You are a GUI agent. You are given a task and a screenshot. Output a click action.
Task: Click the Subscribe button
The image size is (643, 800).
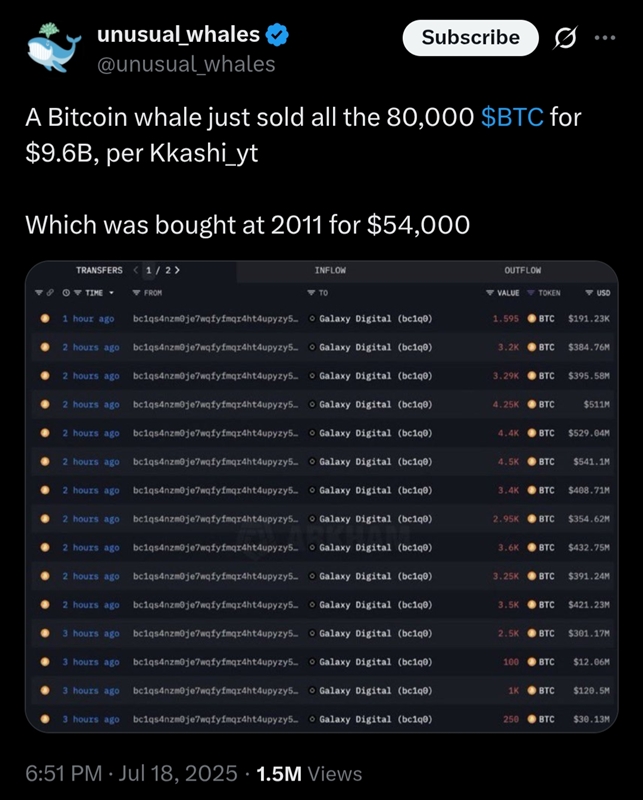(469, 36)
